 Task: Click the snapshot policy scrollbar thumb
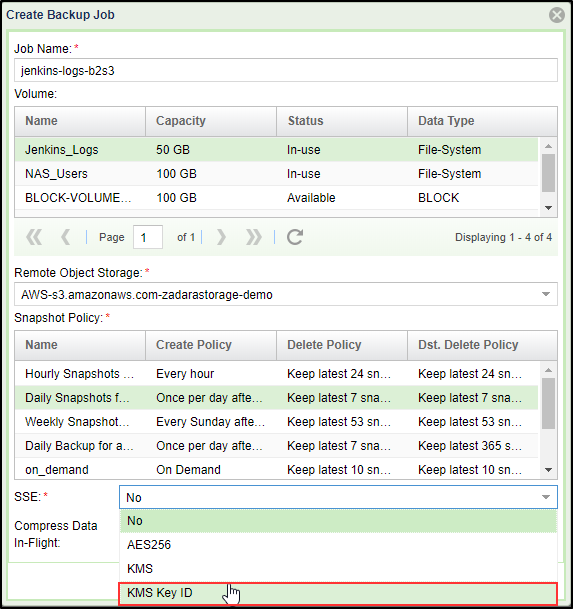tap(548, 404)
